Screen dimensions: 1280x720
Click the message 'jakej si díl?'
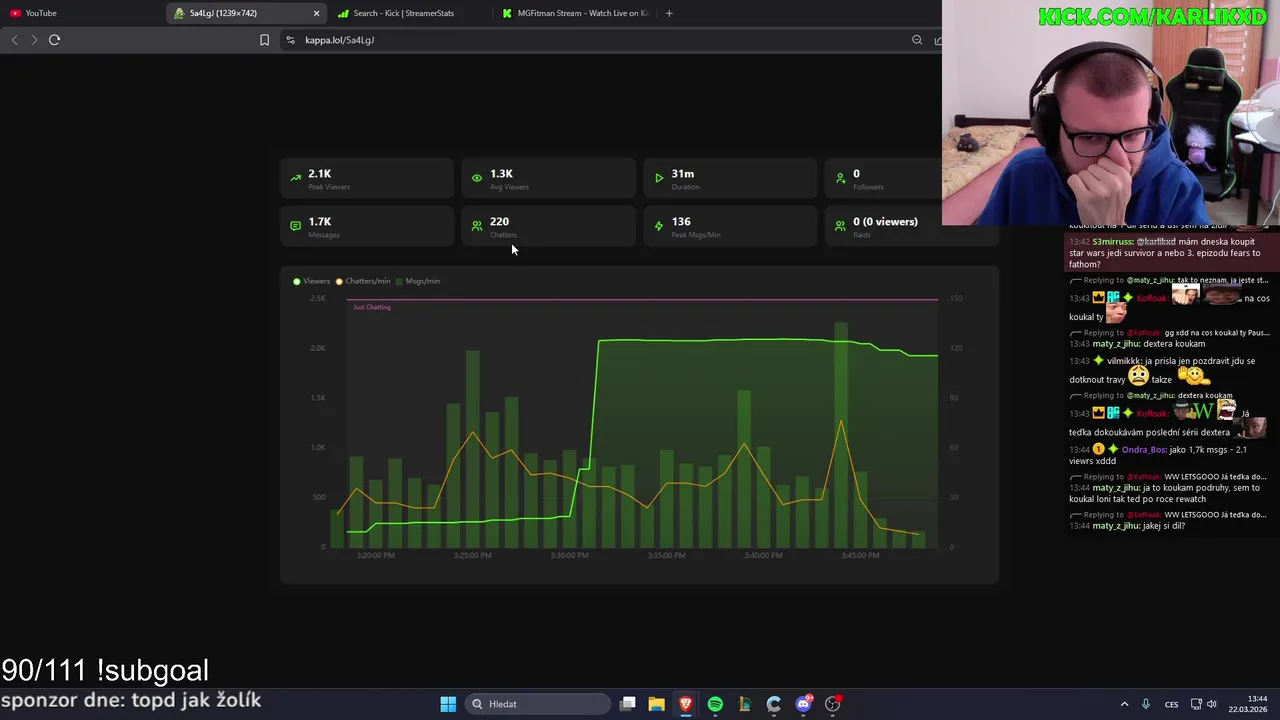coord(1164,526)
